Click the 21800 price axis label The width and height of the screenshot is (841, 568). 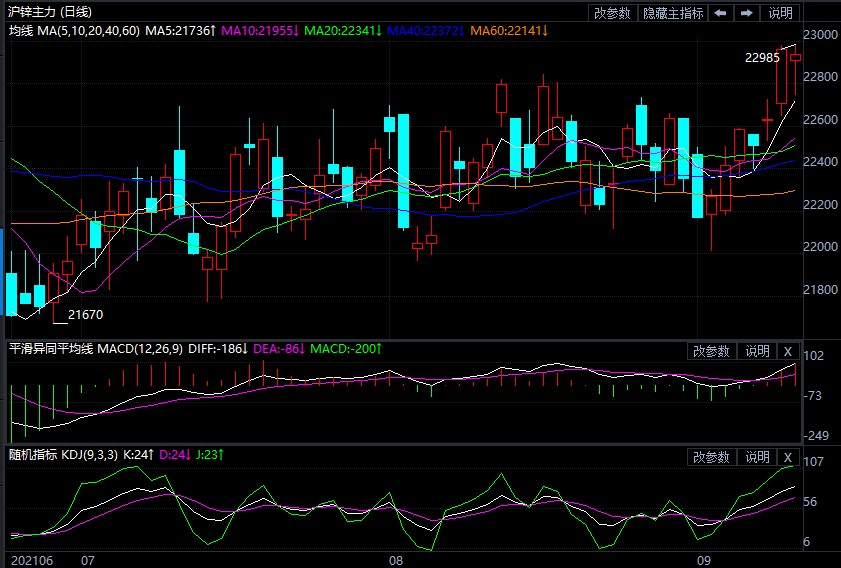tap(820, 290)
